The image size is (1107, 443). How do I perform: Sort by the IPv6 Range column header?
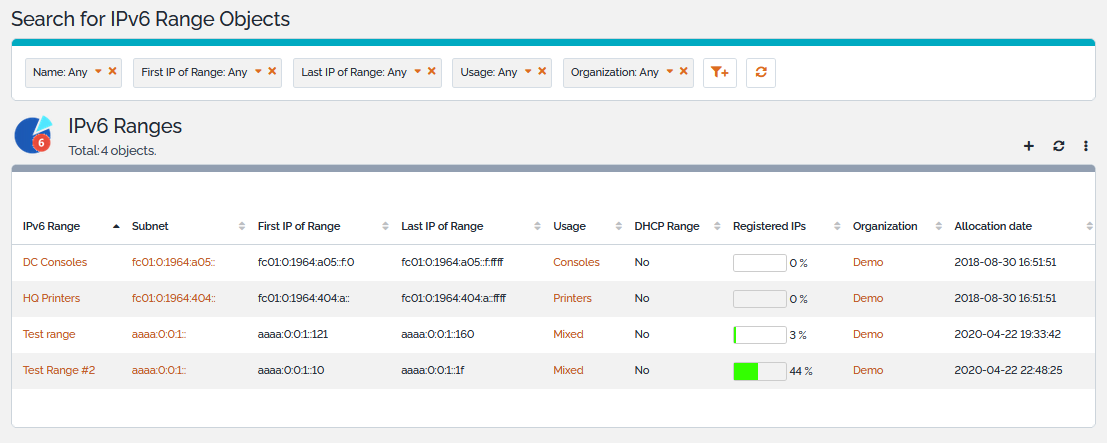(x=52, y=226)
